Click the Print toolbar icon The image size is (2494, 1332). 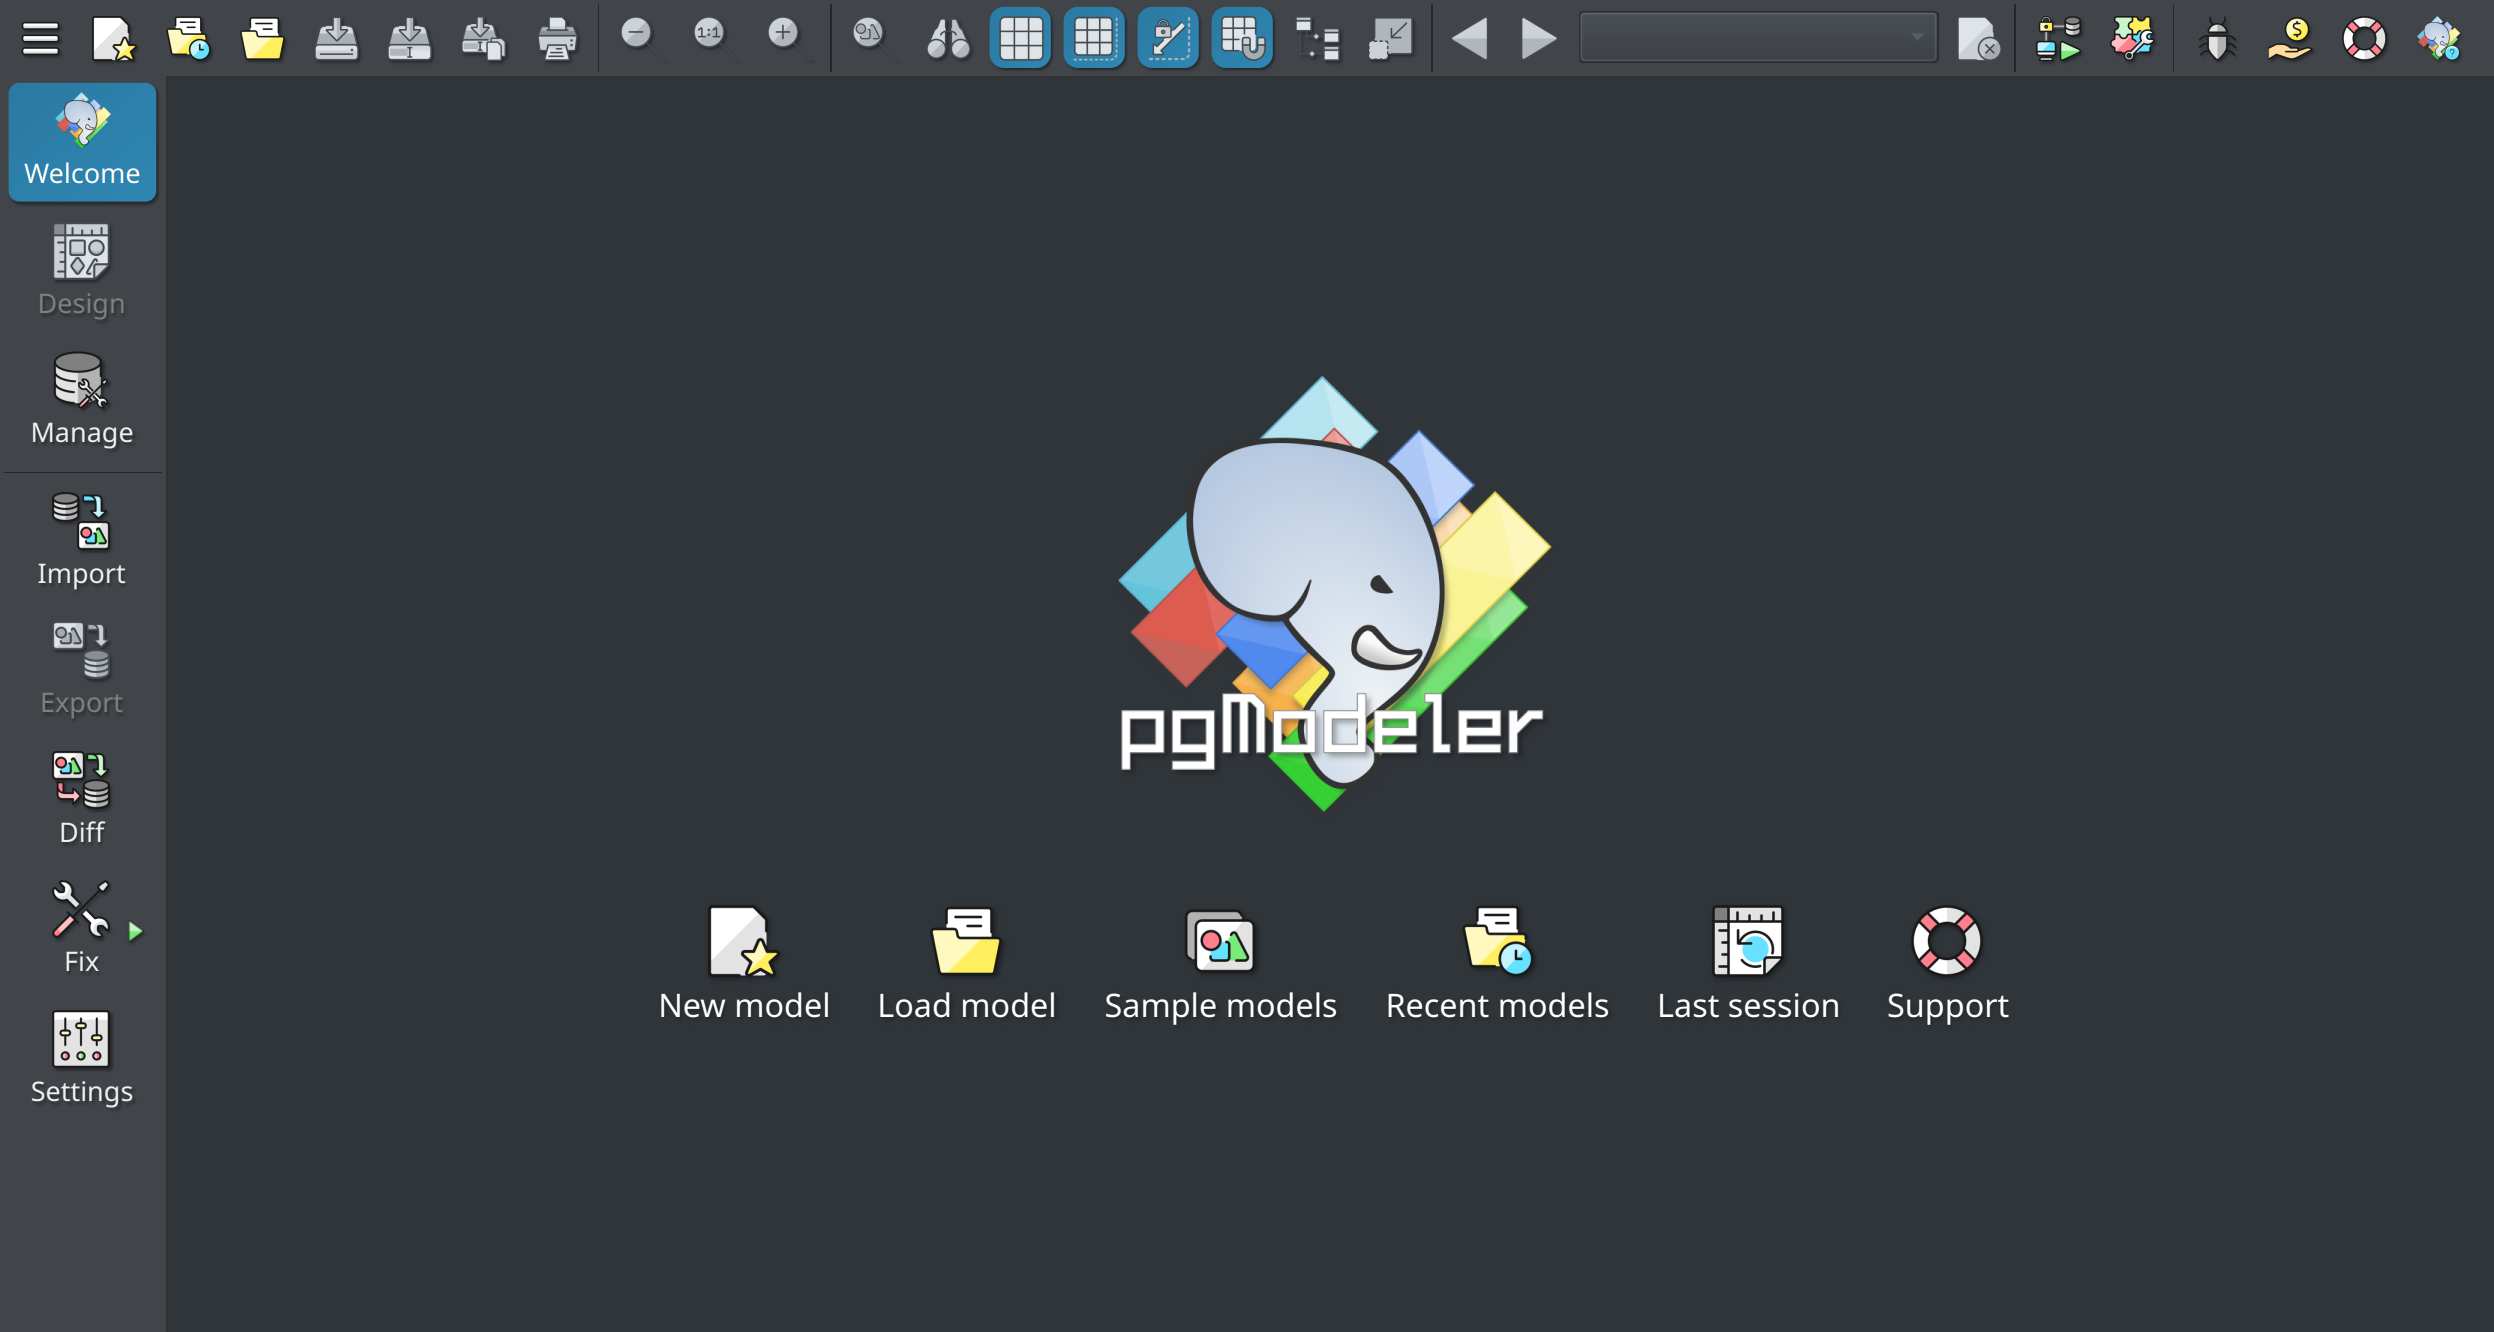pyautogui.click(x=557, y=39)
